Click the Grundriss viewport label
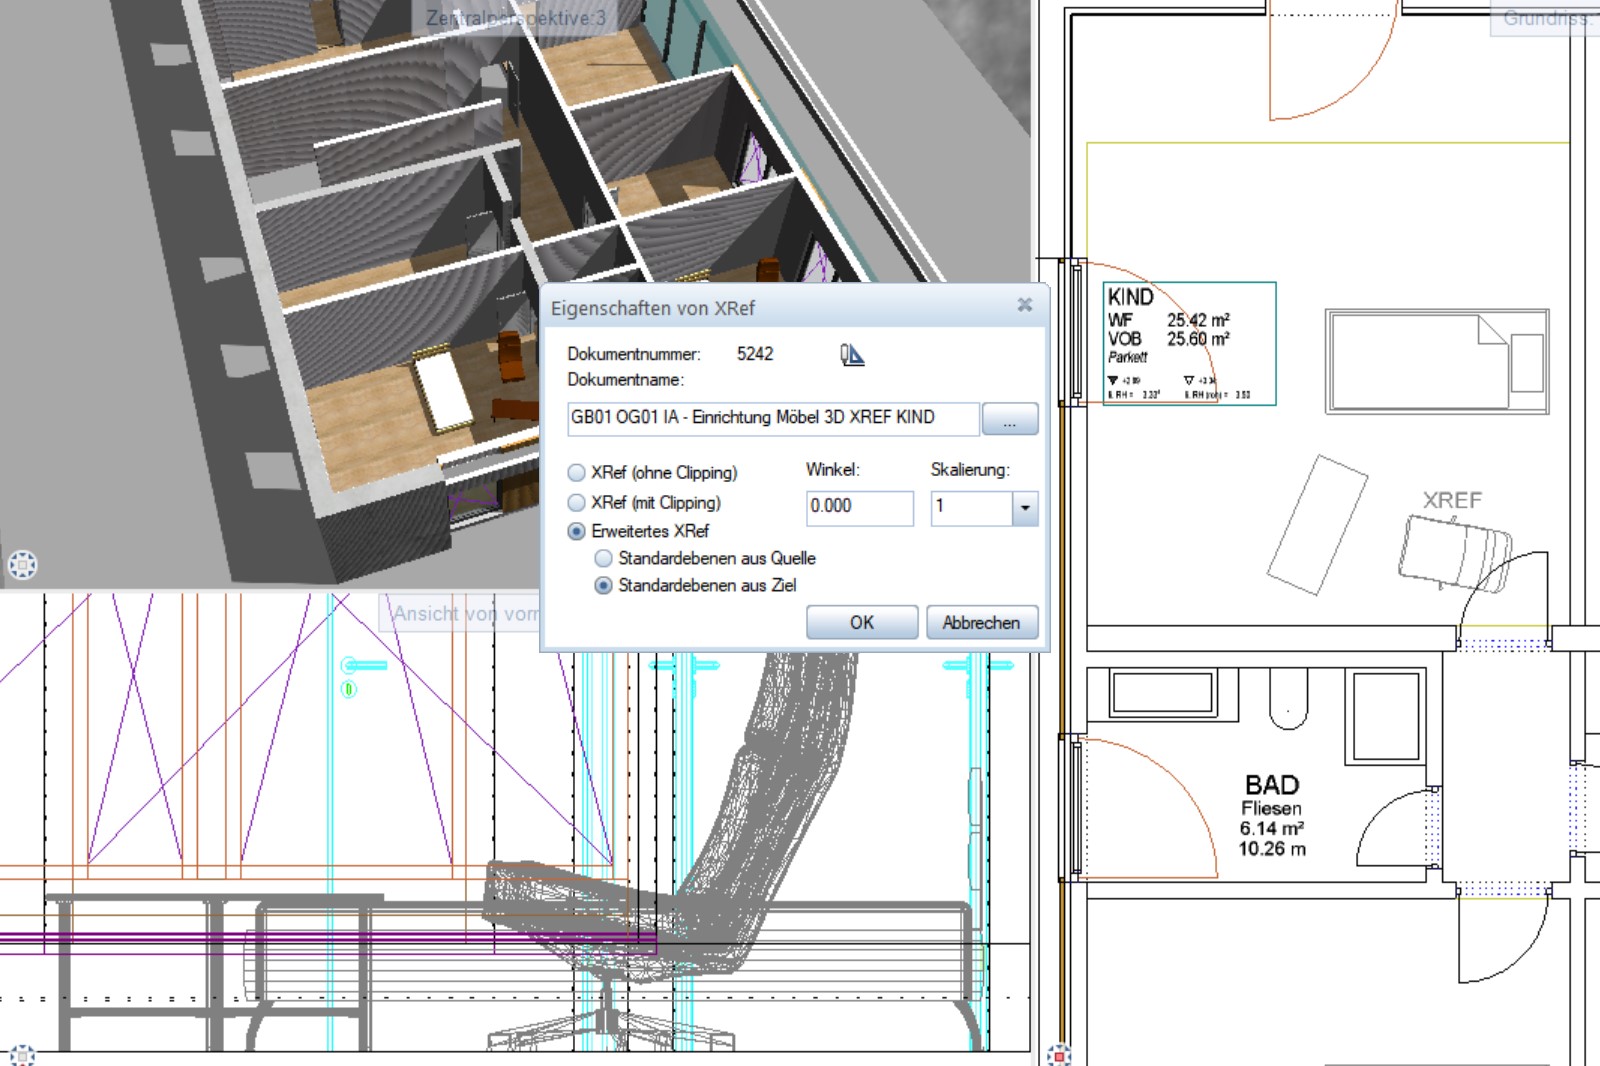The height and width of the screenshot is (1066, 1600). [x=1546, y=18]
